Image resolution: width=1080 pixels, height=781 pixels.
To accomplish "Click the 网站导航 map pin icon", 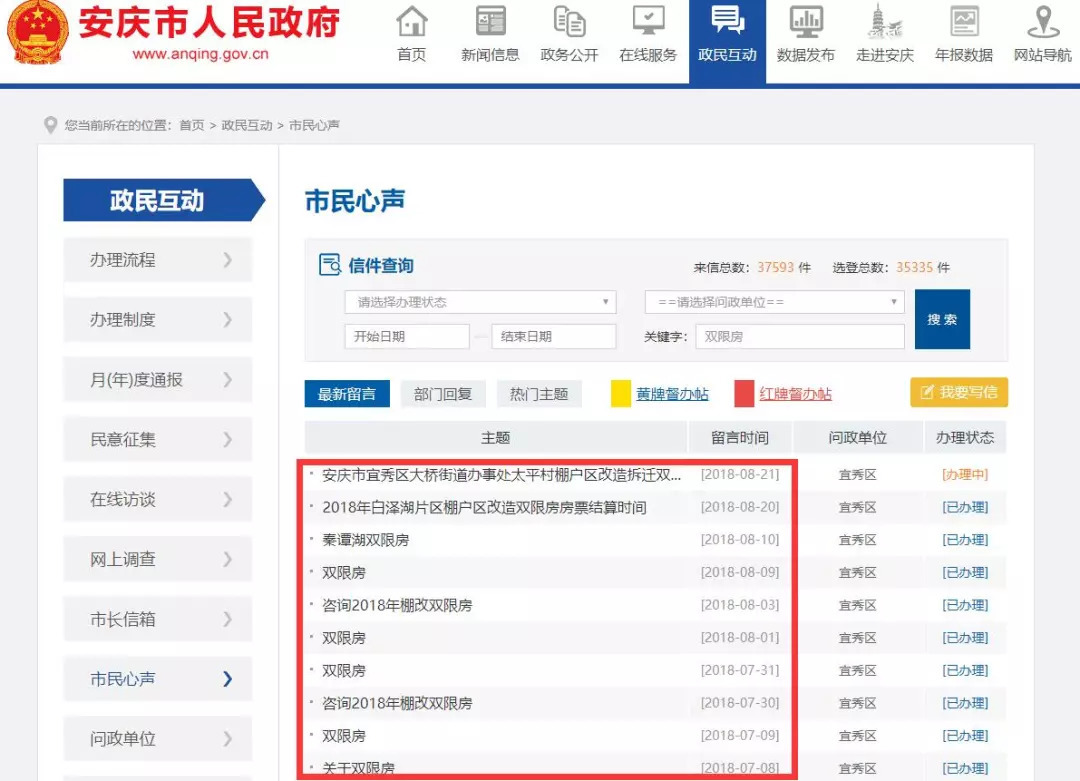I will (x=1043, y=22).
